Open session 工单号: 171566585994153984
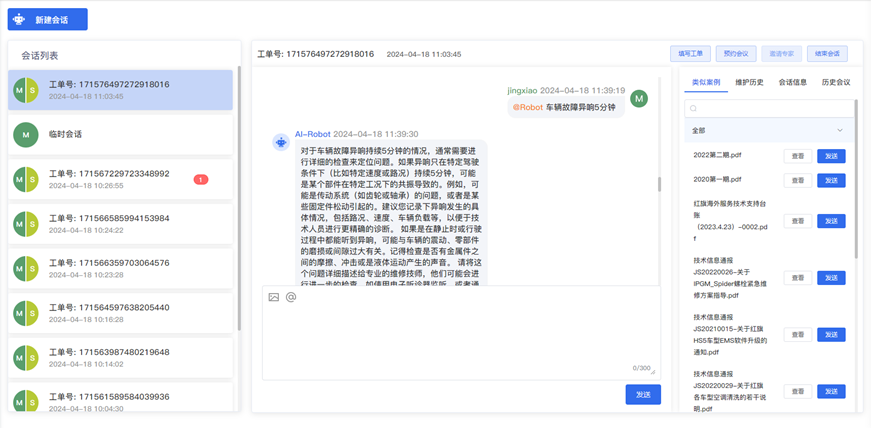871x428 pixels. pyautogui.click(x=120, y=224)
